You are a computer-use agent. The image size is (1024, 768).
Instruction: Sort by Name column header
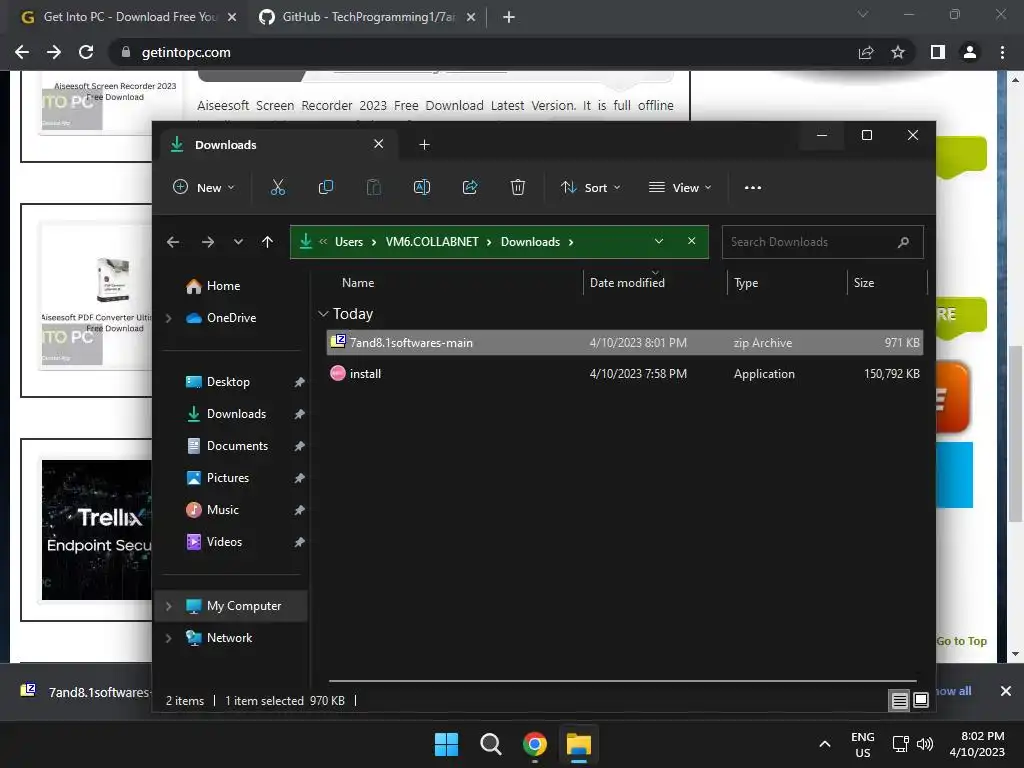pyautogui.click(x=358, y=283)
